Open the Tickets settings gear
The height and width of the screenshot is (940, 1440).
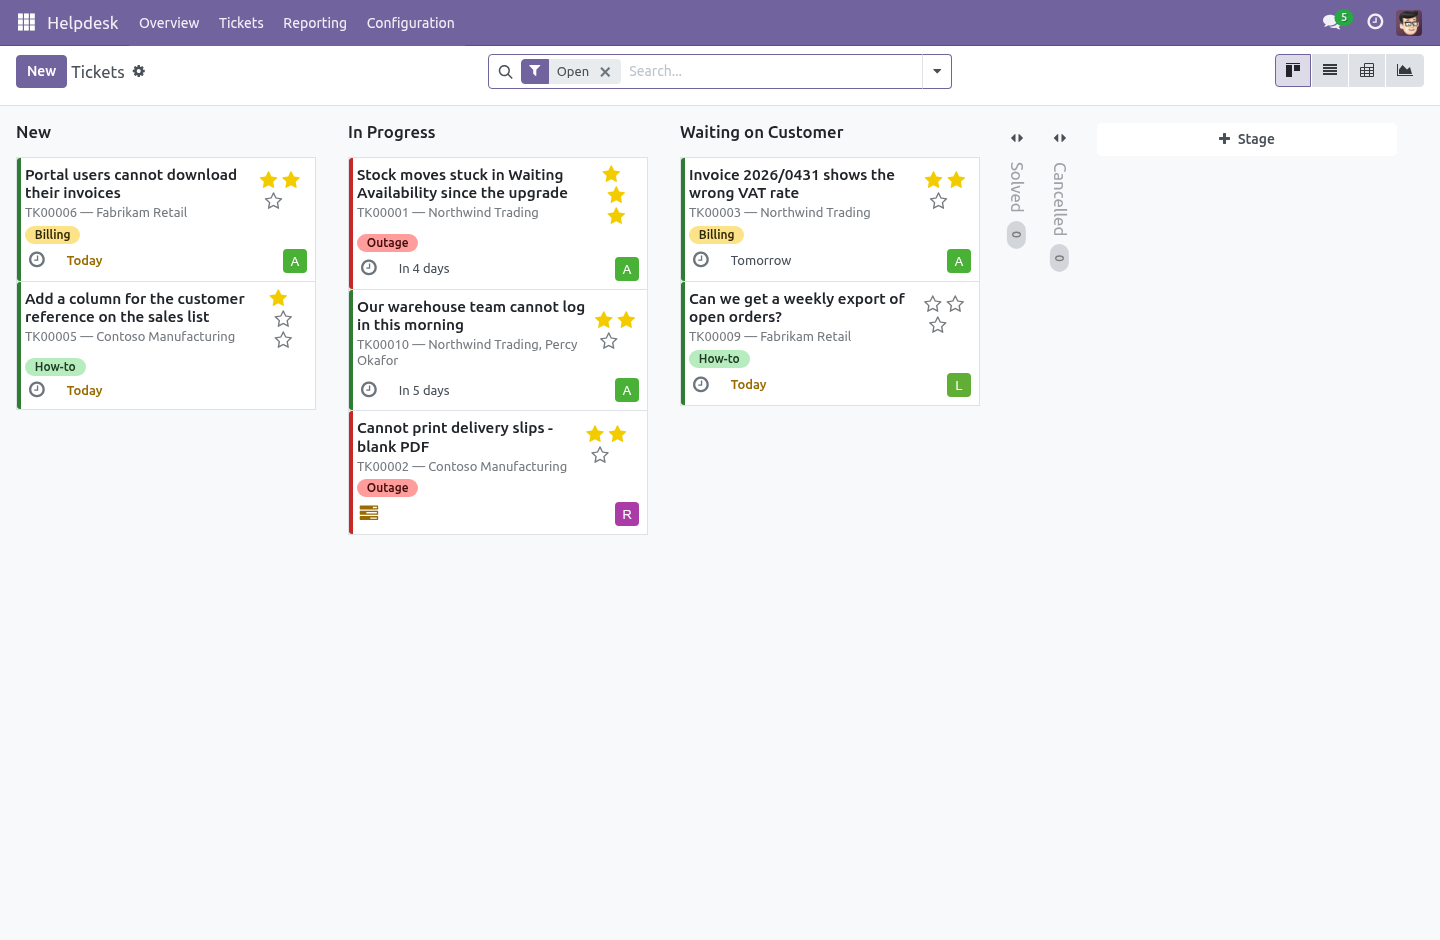coord(139,71)
